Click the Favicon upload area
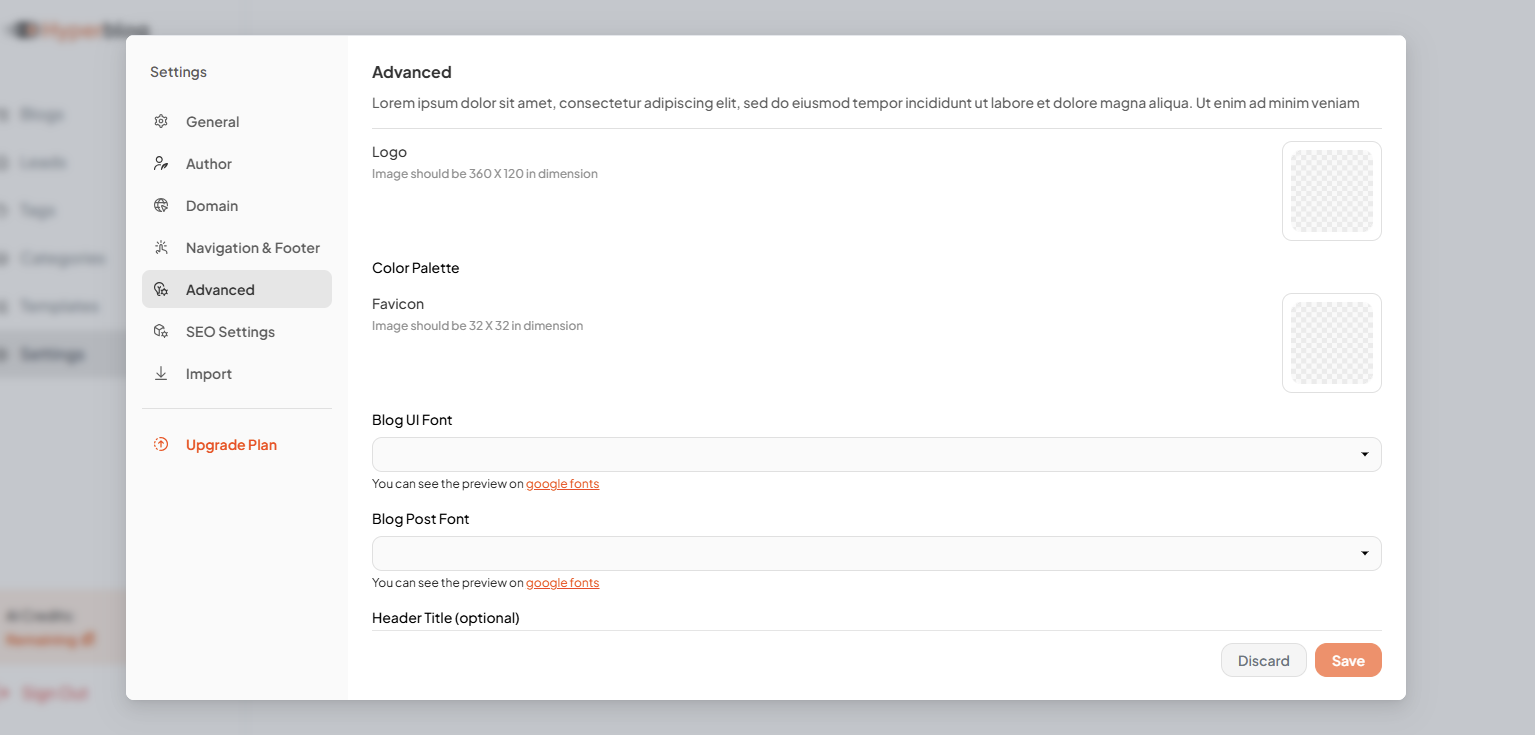The image size is (1535, 735). (1331, 342)
